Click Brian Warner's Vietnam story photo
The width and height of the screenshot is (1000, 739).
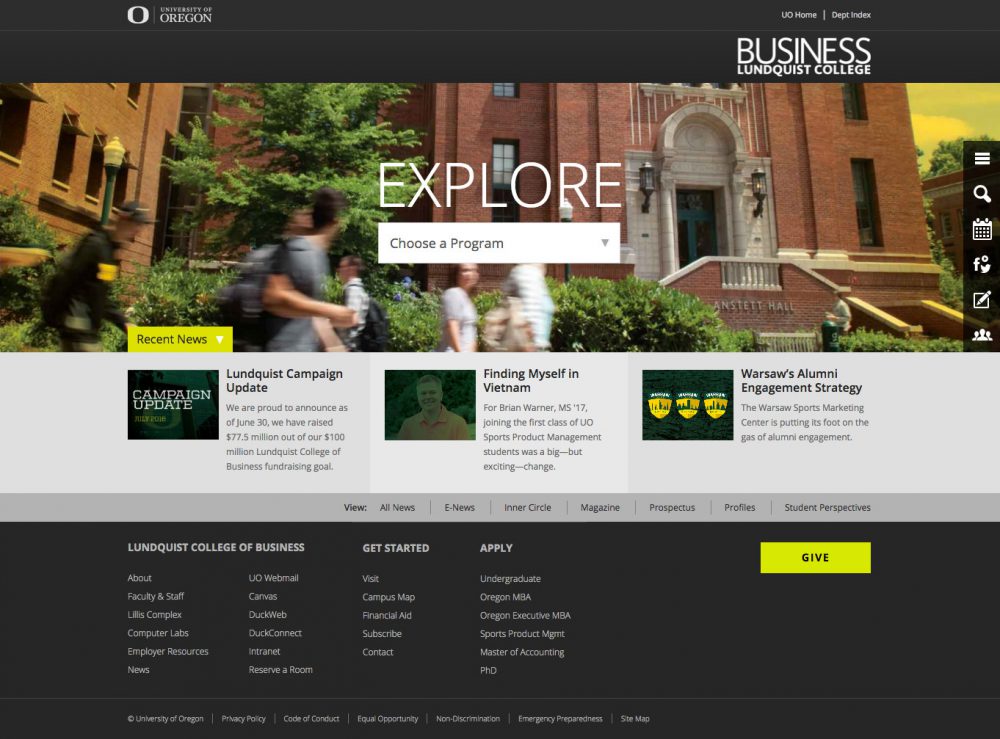(x=429, y=404)
